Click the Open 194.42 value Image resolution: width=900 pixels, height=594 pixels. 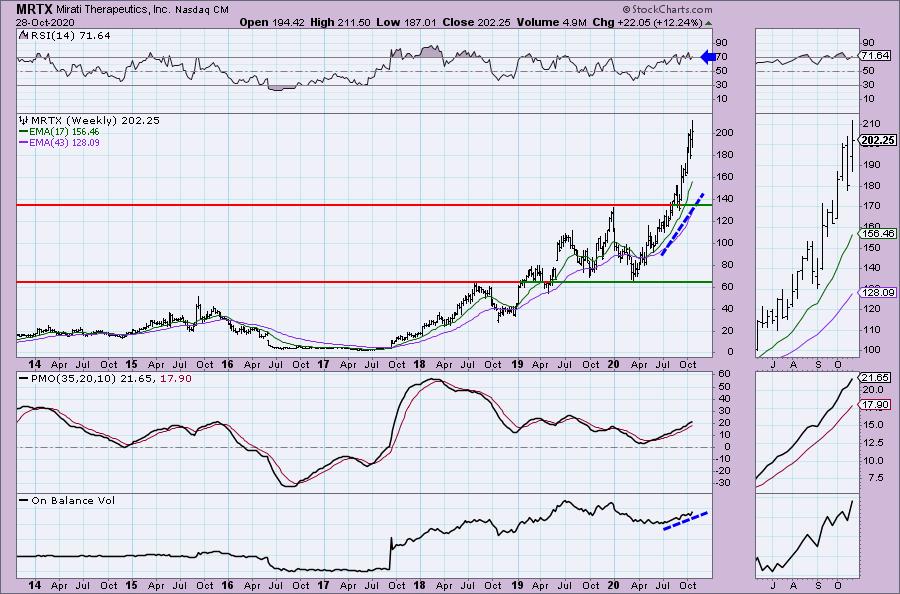(x=272, y=22)
